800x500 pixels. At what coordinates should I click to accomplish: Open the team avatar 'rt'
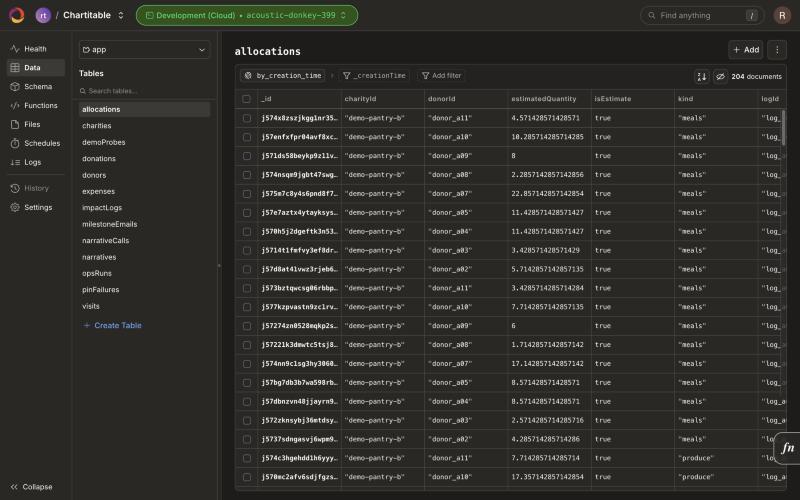pos(43,15)
